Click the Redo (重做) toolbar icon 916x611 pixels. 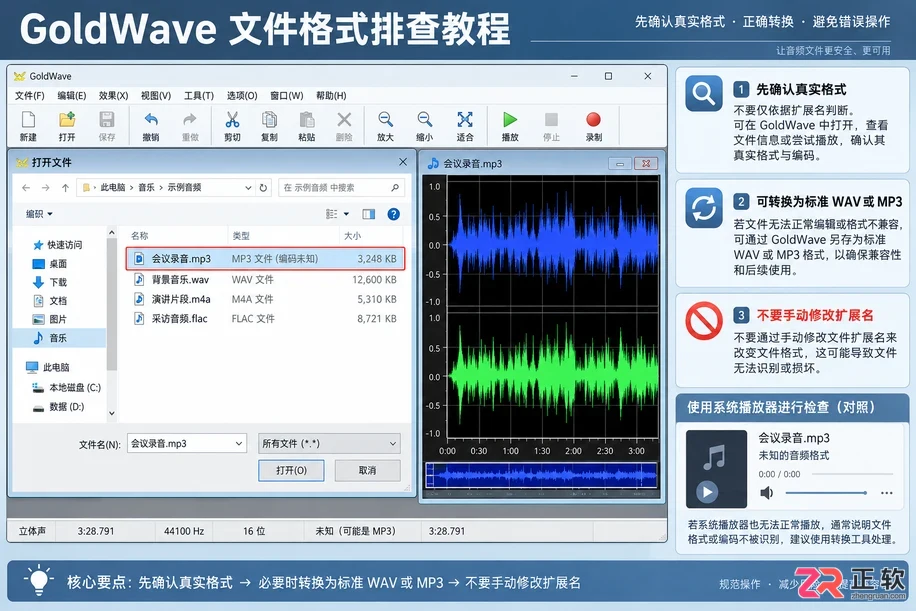tap(190, 120)
